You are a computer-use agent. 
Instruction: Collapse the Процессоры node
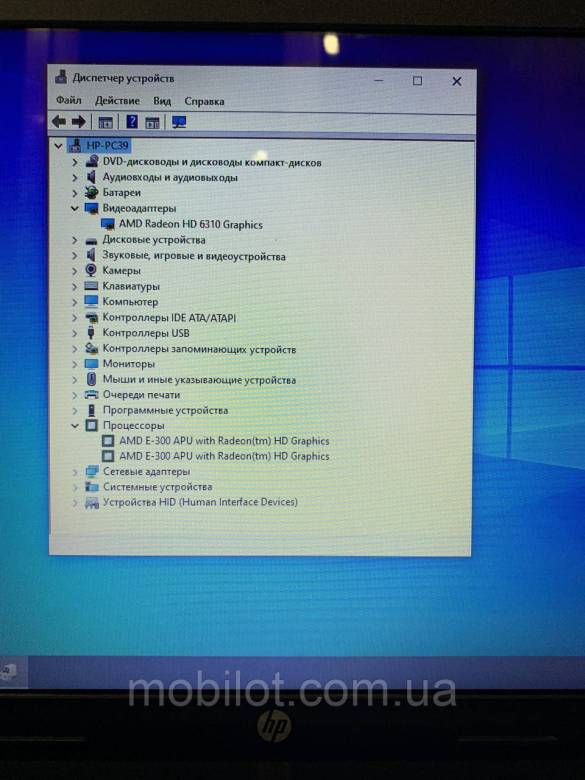pyautogui.click(x=75, y=426)
